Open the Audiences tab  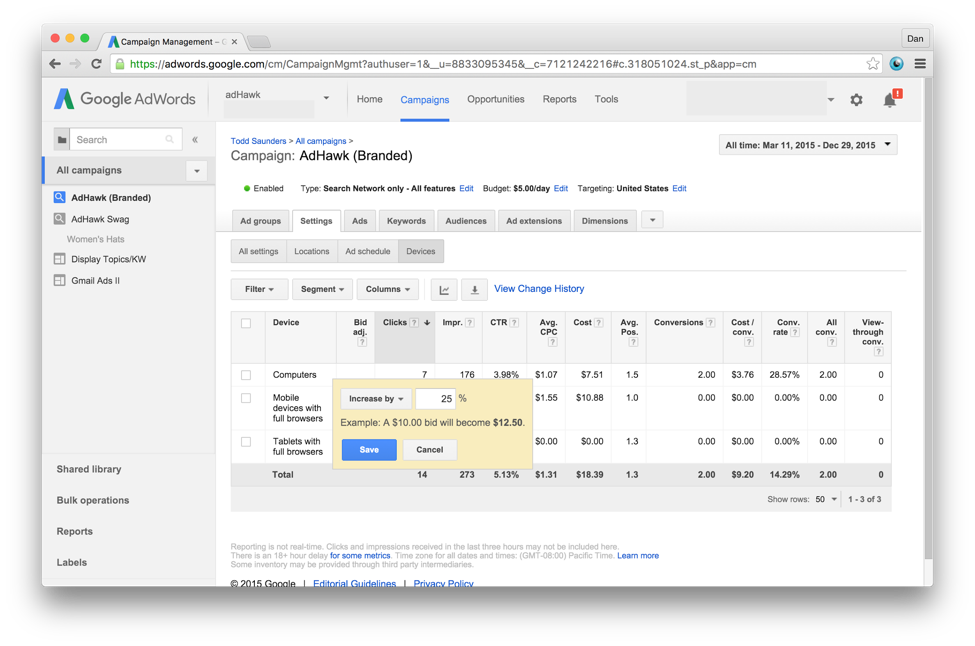466,221
